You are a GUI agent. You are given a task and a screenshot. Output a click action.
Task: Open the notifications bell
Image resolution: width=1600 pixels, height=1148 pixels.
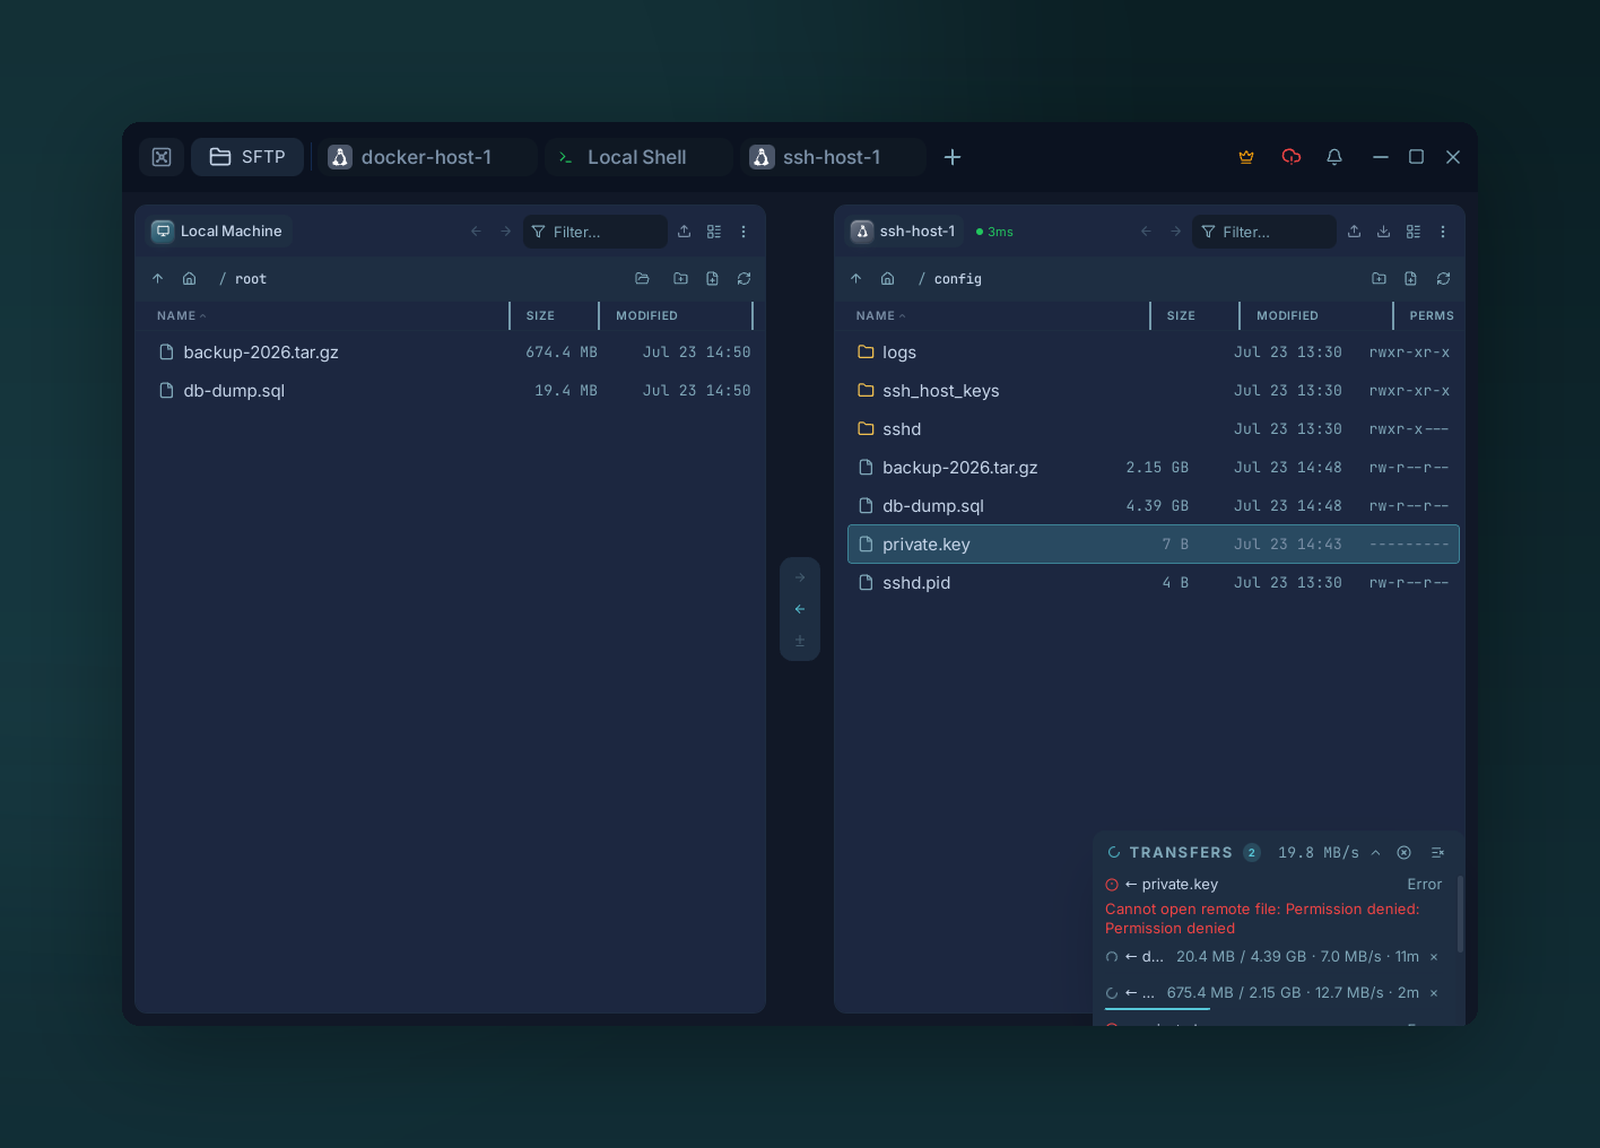(1334, 157)
